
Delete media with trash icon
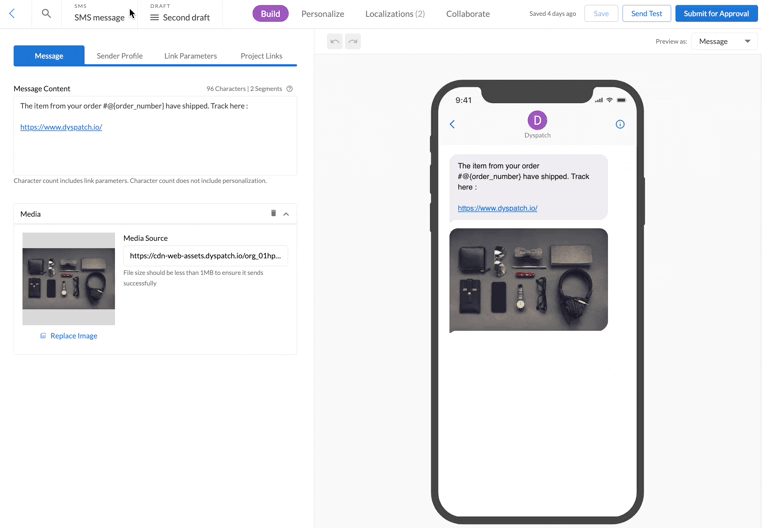[273, 213]
